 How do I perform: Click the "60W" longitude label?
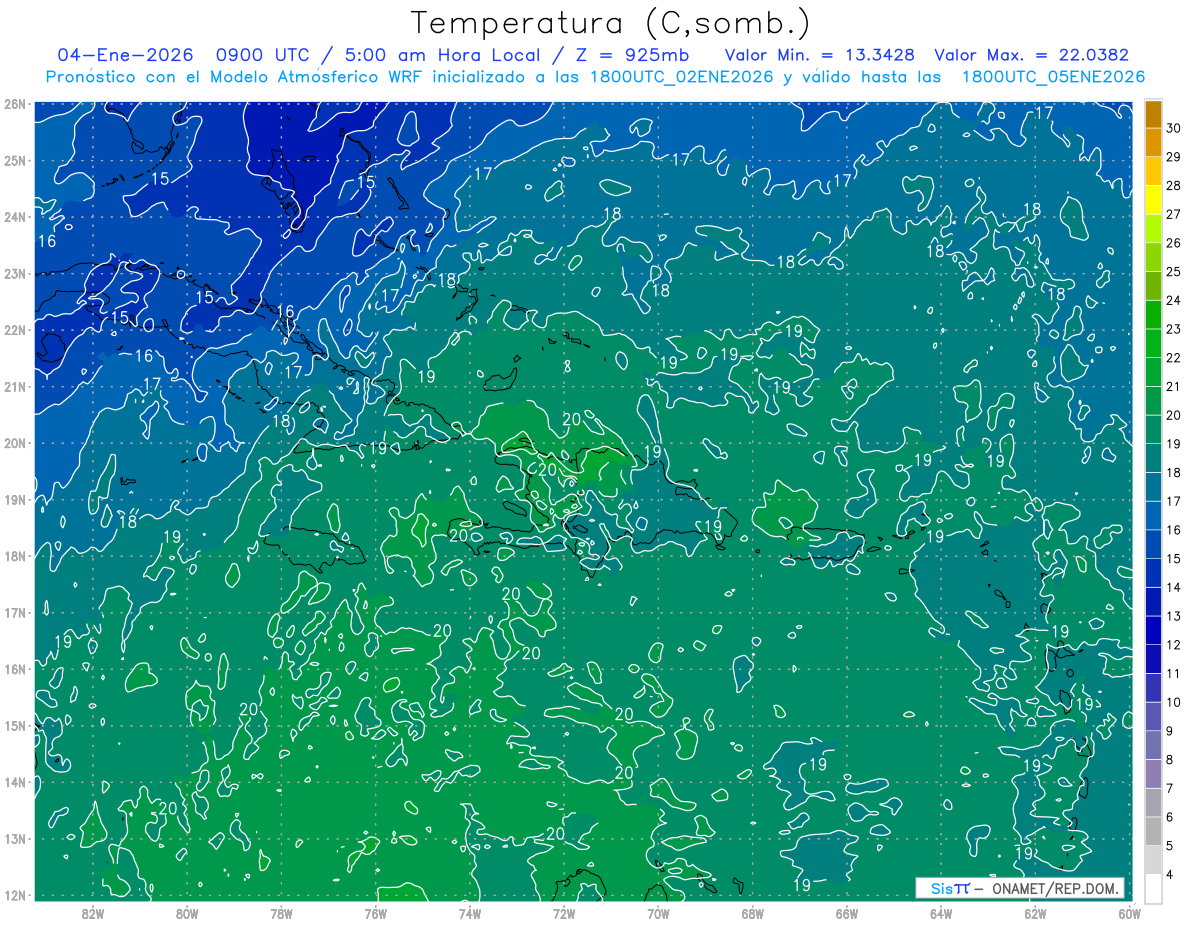1130,913
